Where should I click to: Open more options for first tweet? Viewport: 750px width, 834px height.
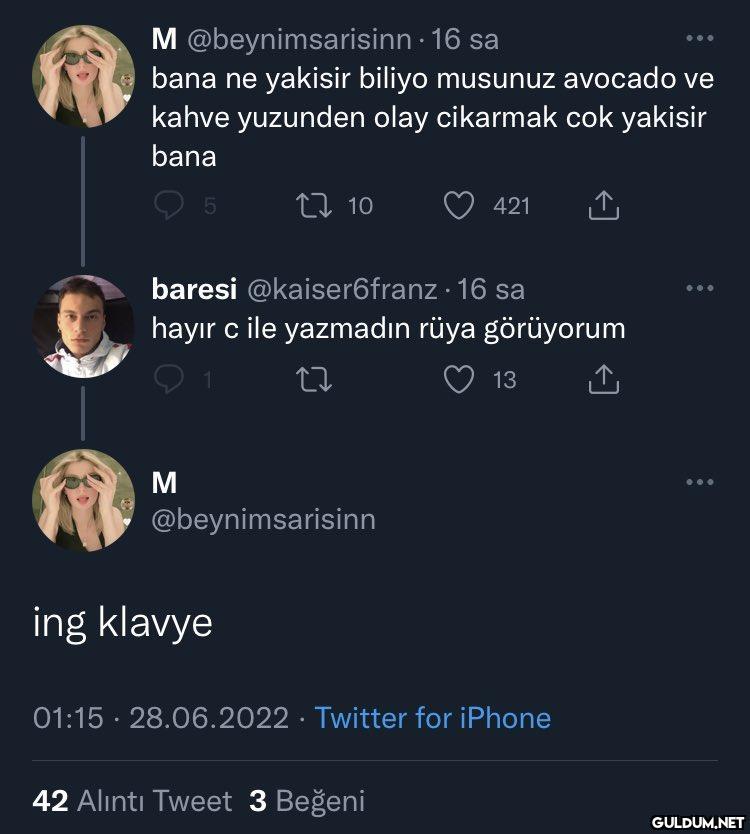point(699,39)
